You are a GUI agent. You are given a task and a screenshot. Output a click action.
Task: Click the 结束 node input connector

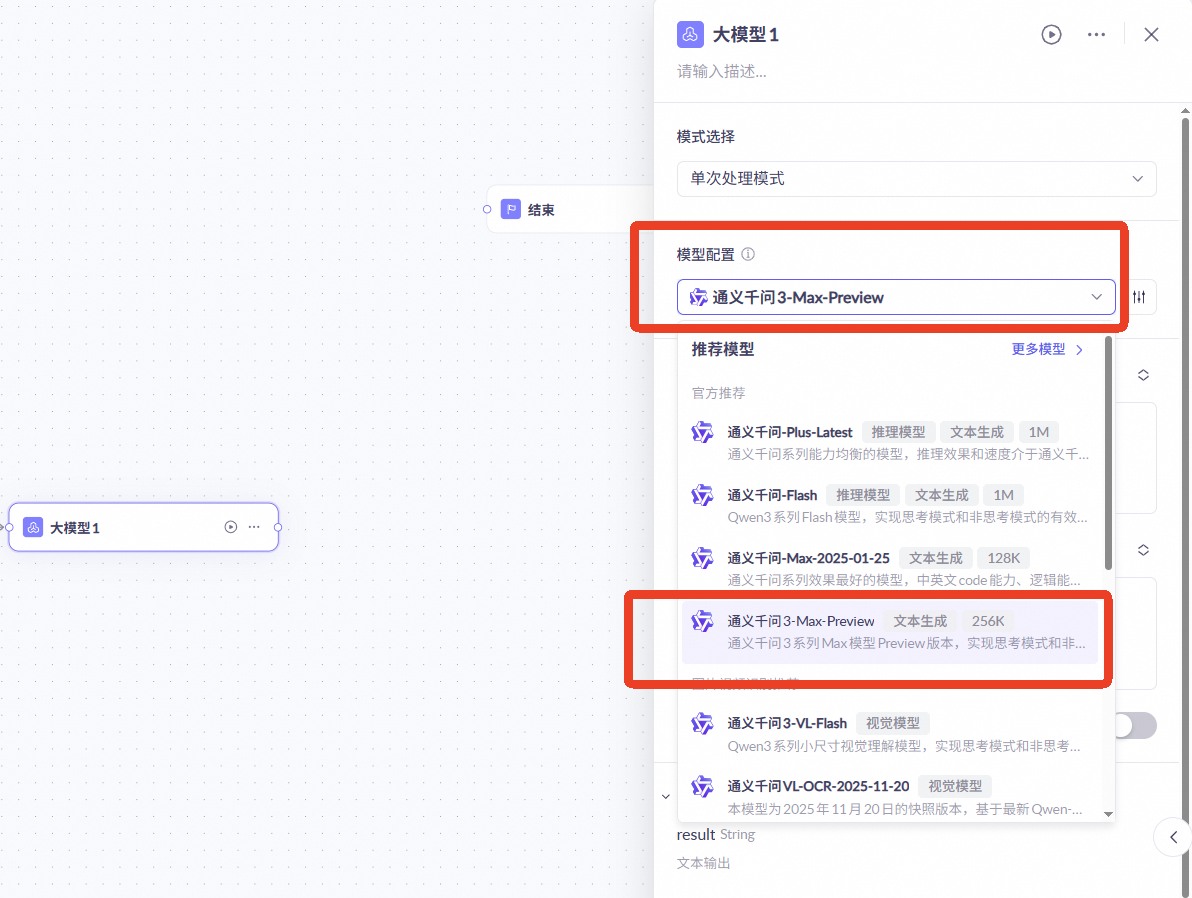click(x=487, y=209)
